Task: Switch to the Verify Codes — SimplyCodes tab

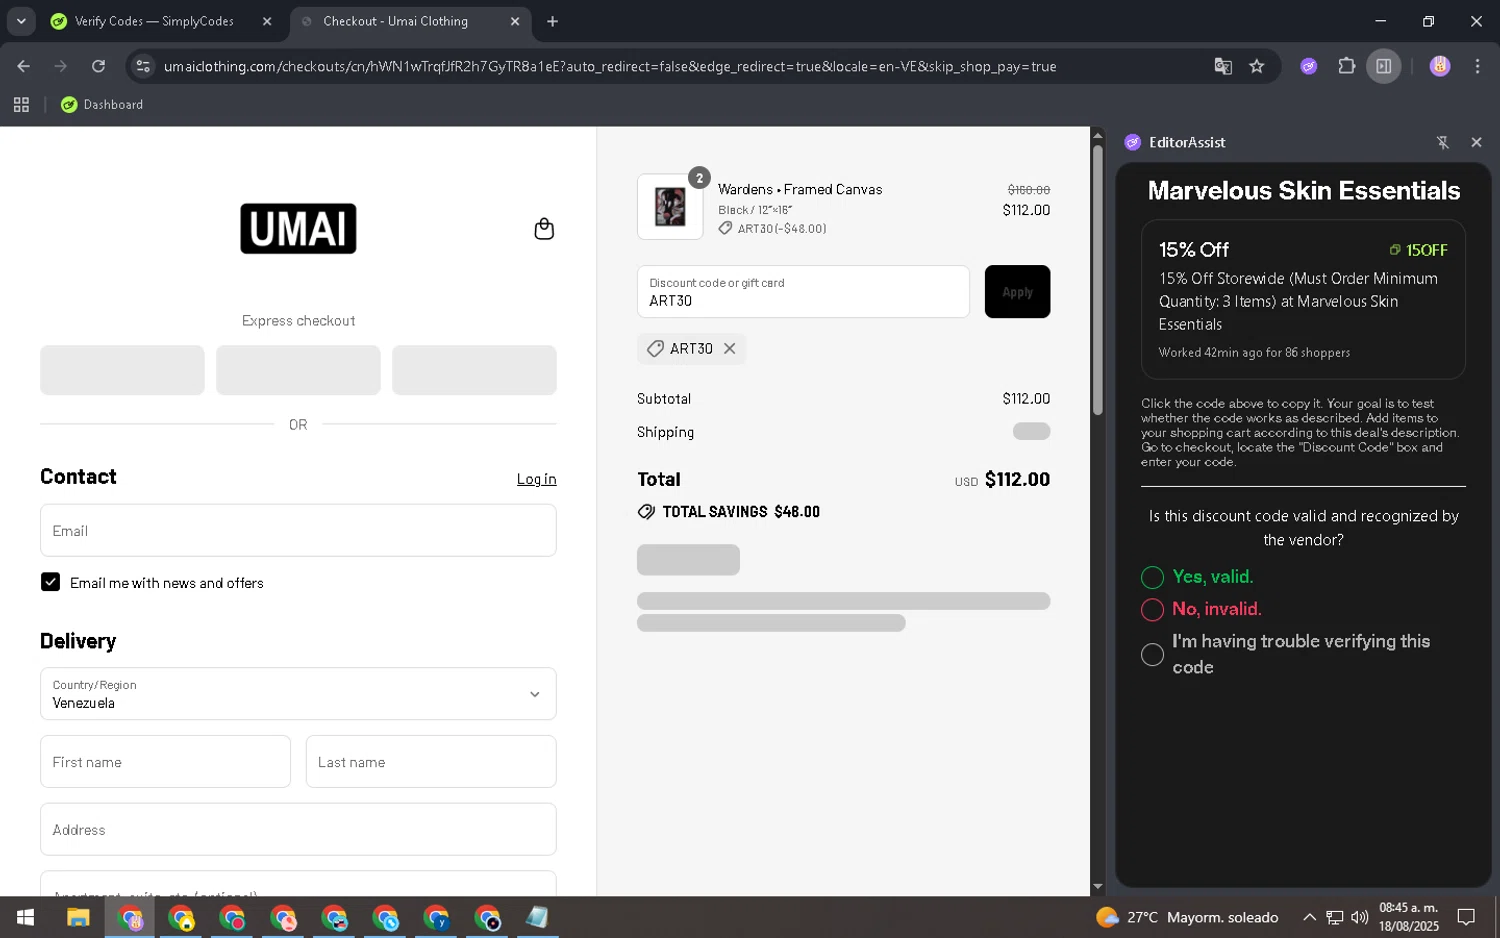Action: [154, 21]
